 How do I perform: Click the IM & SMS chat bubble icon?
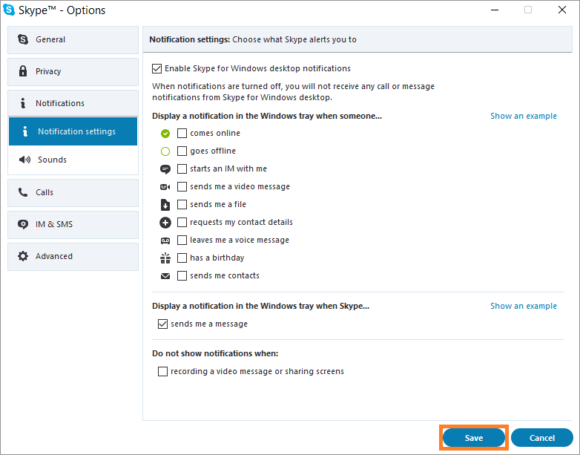[x=23, y=224]
